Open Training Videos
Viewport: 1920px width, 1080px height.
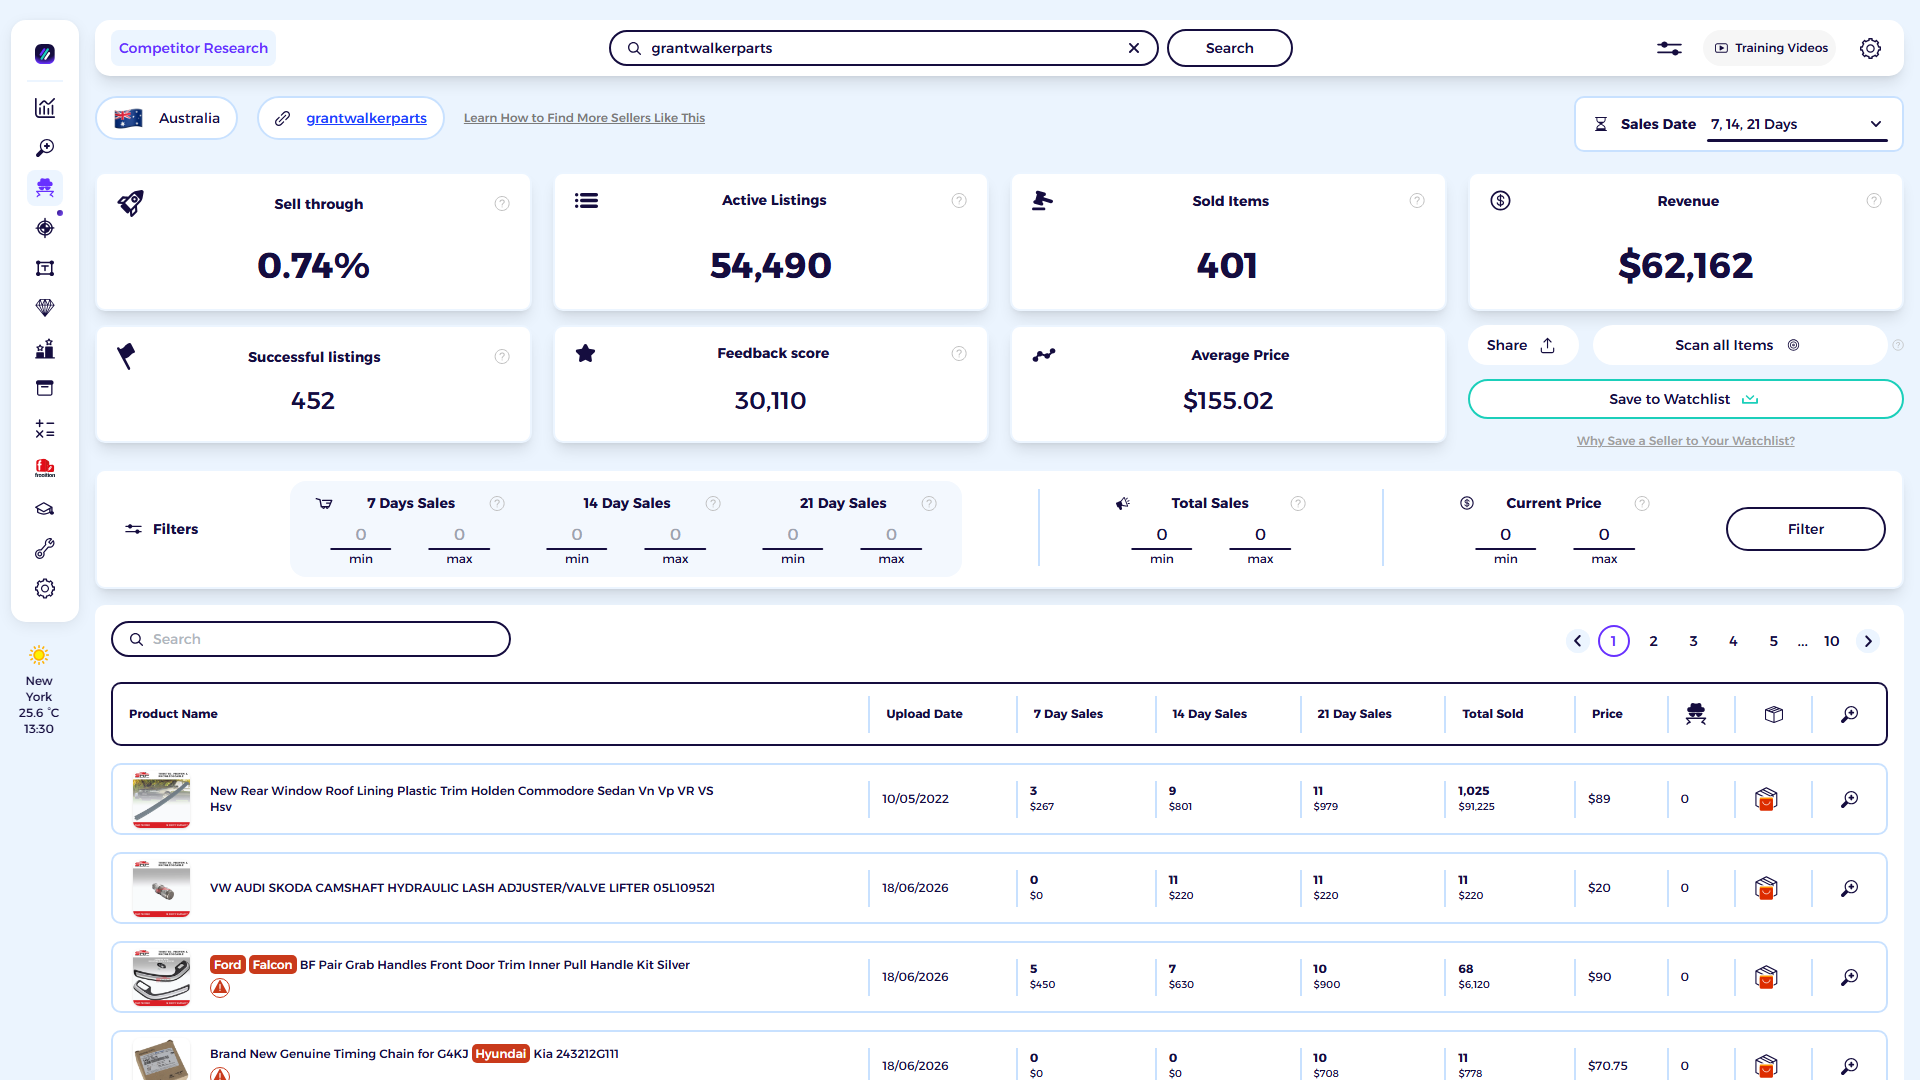coord(1771,48)
